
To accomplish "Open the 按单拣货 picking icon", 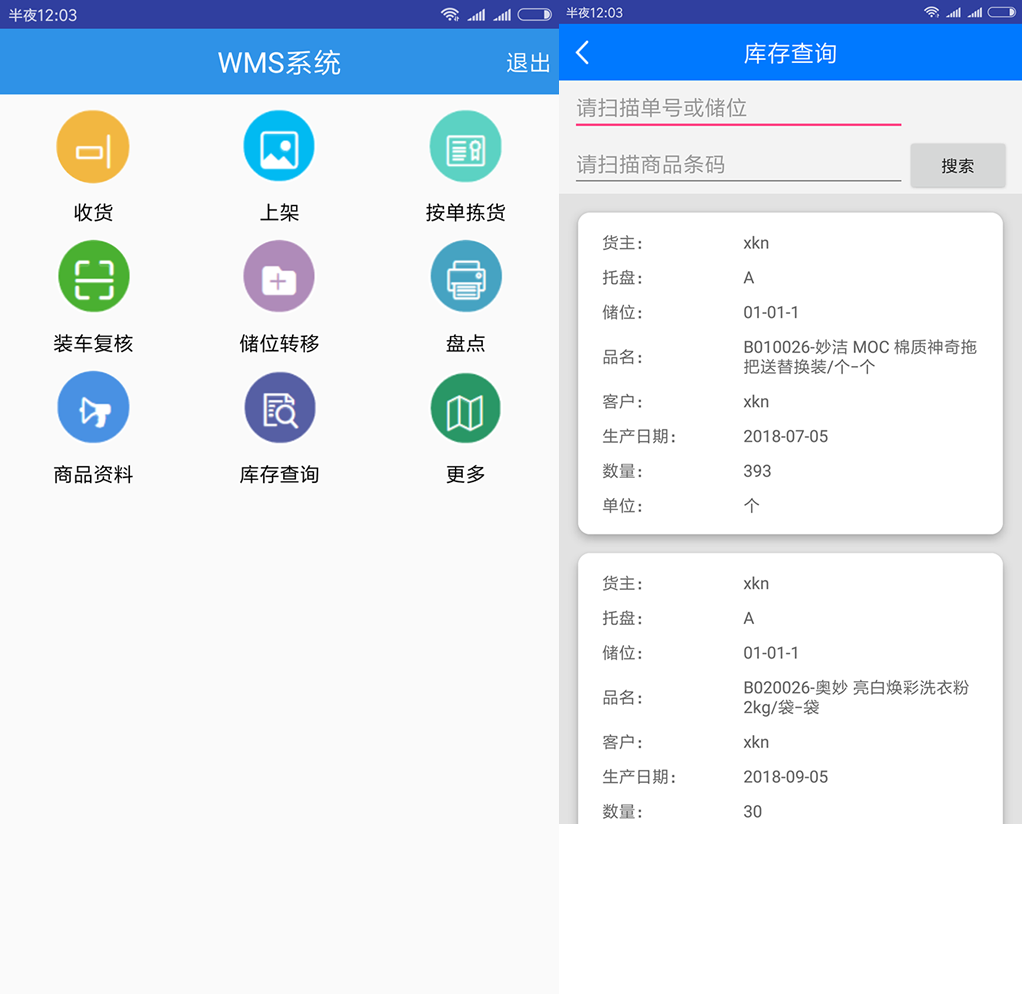I will (465, 147).
